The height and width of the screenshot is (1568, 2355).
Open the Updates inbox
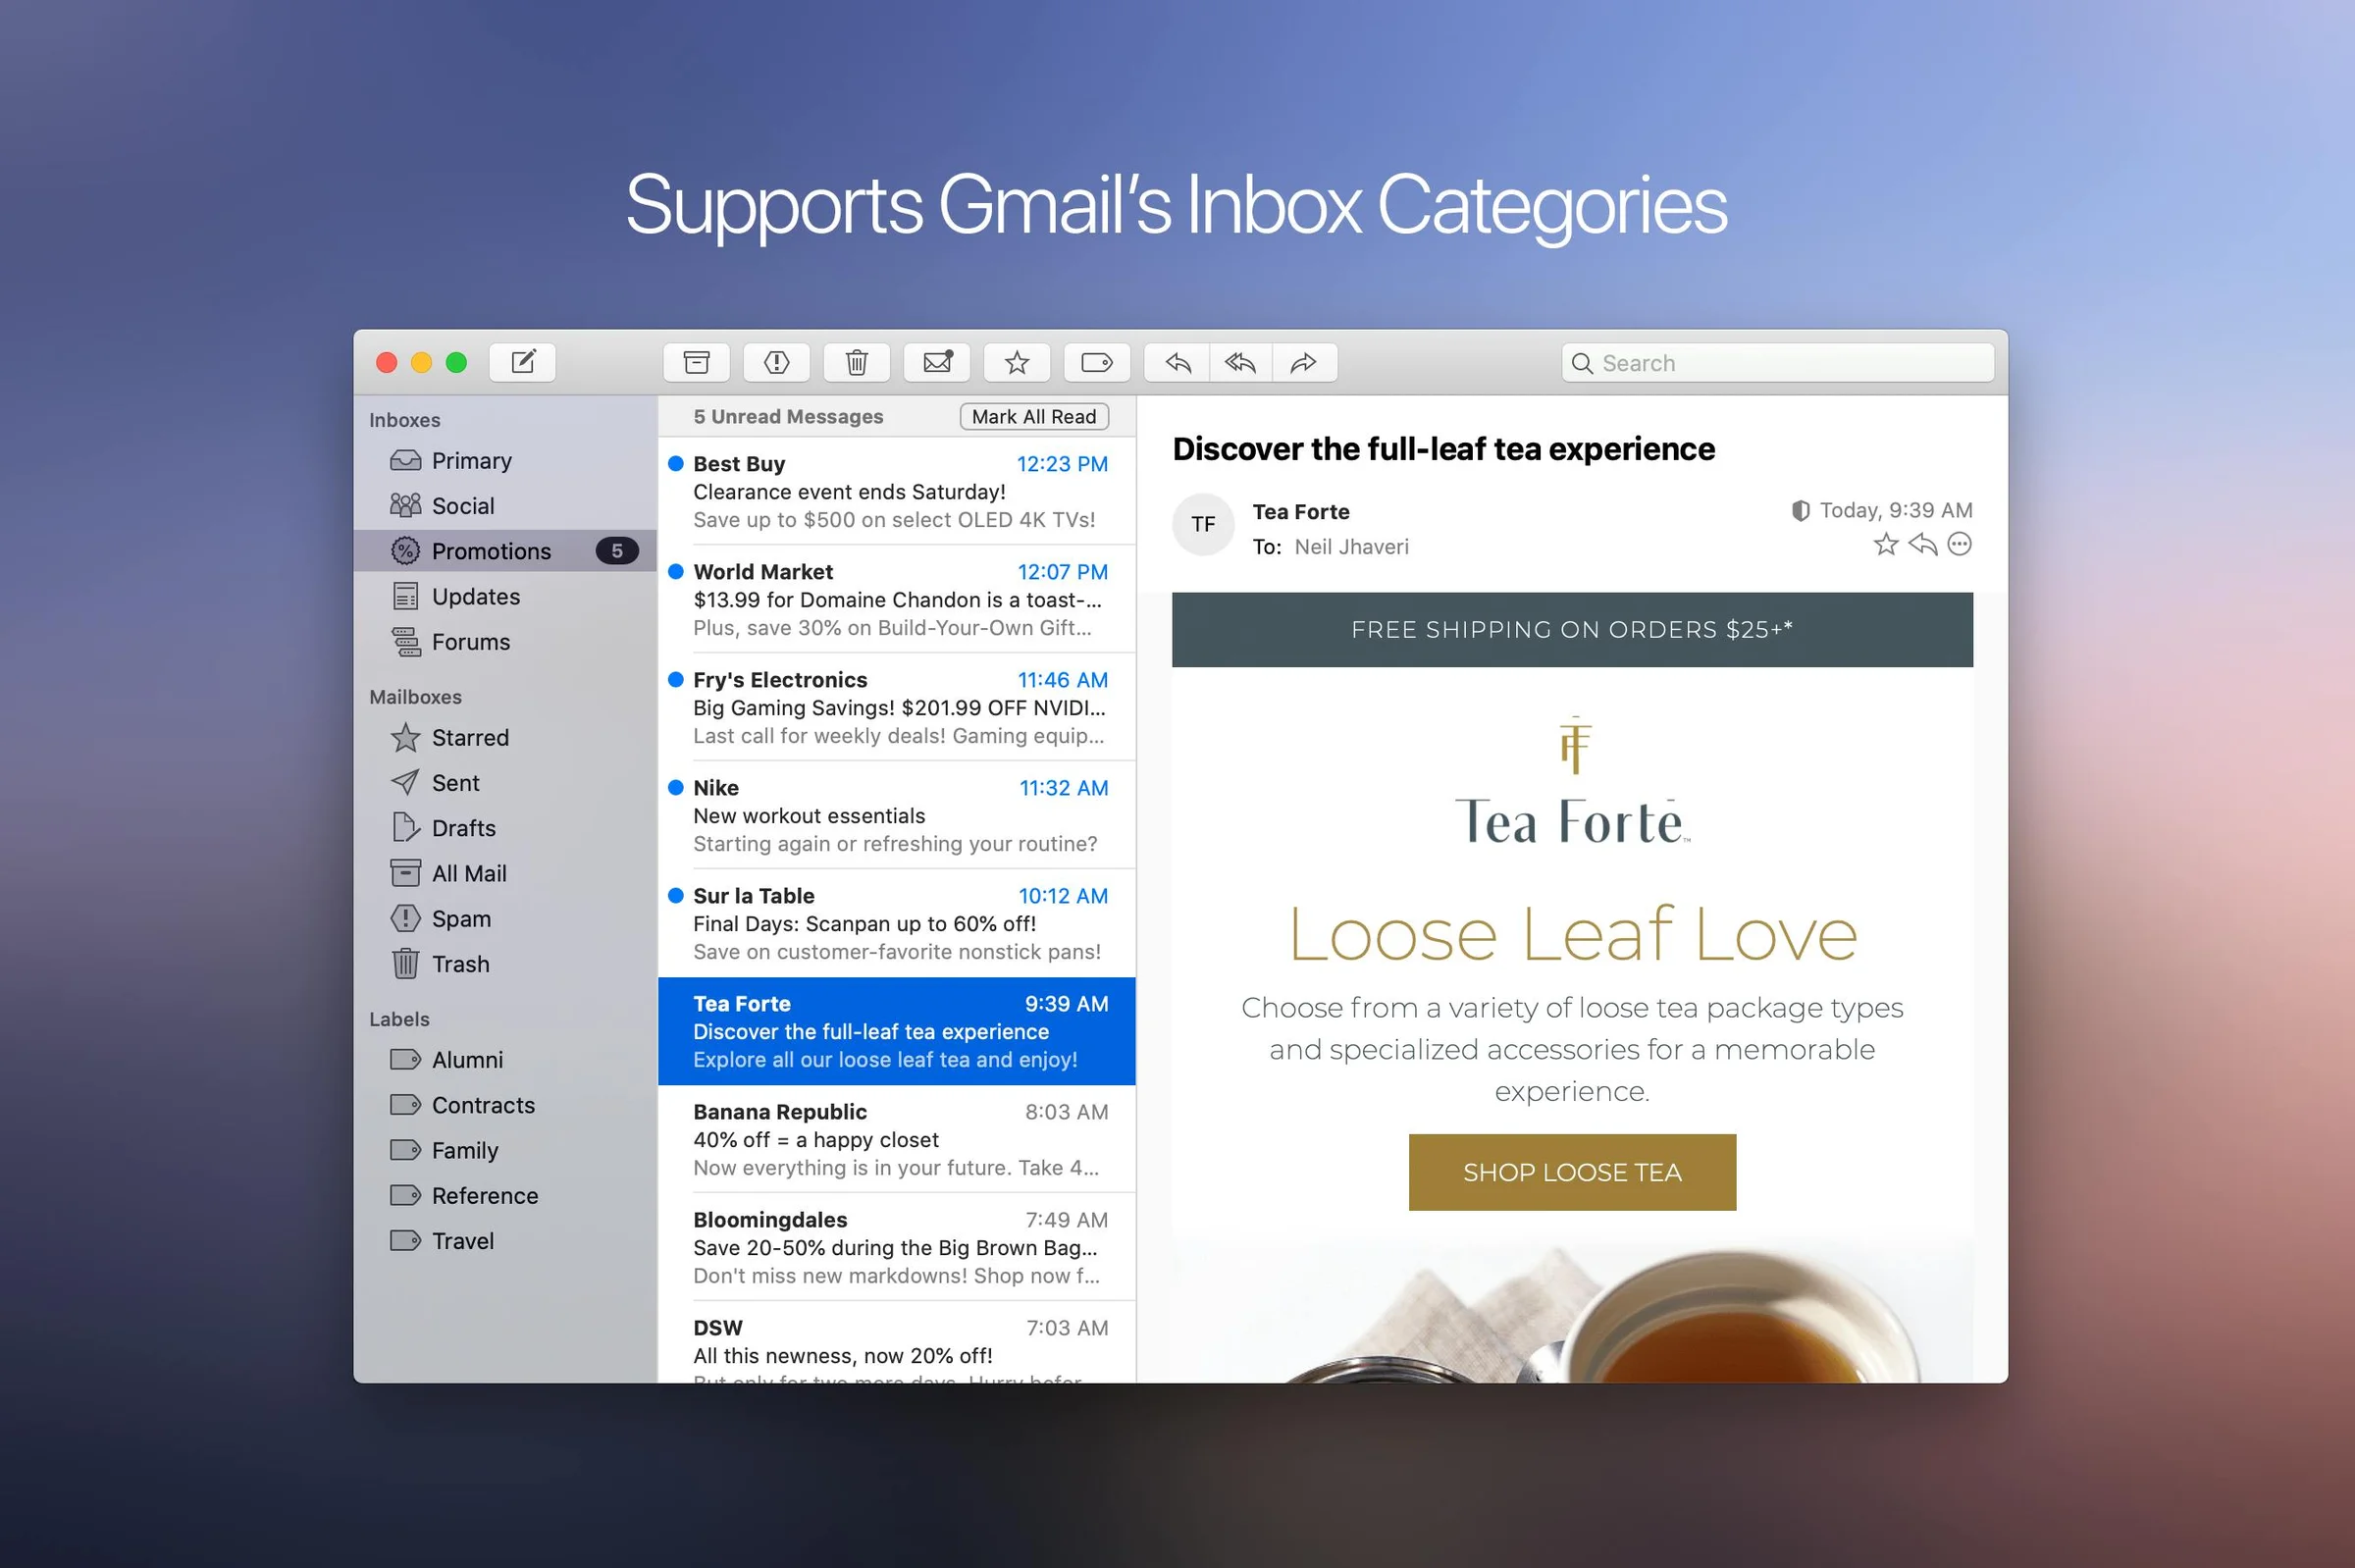(x=505, y=596)
